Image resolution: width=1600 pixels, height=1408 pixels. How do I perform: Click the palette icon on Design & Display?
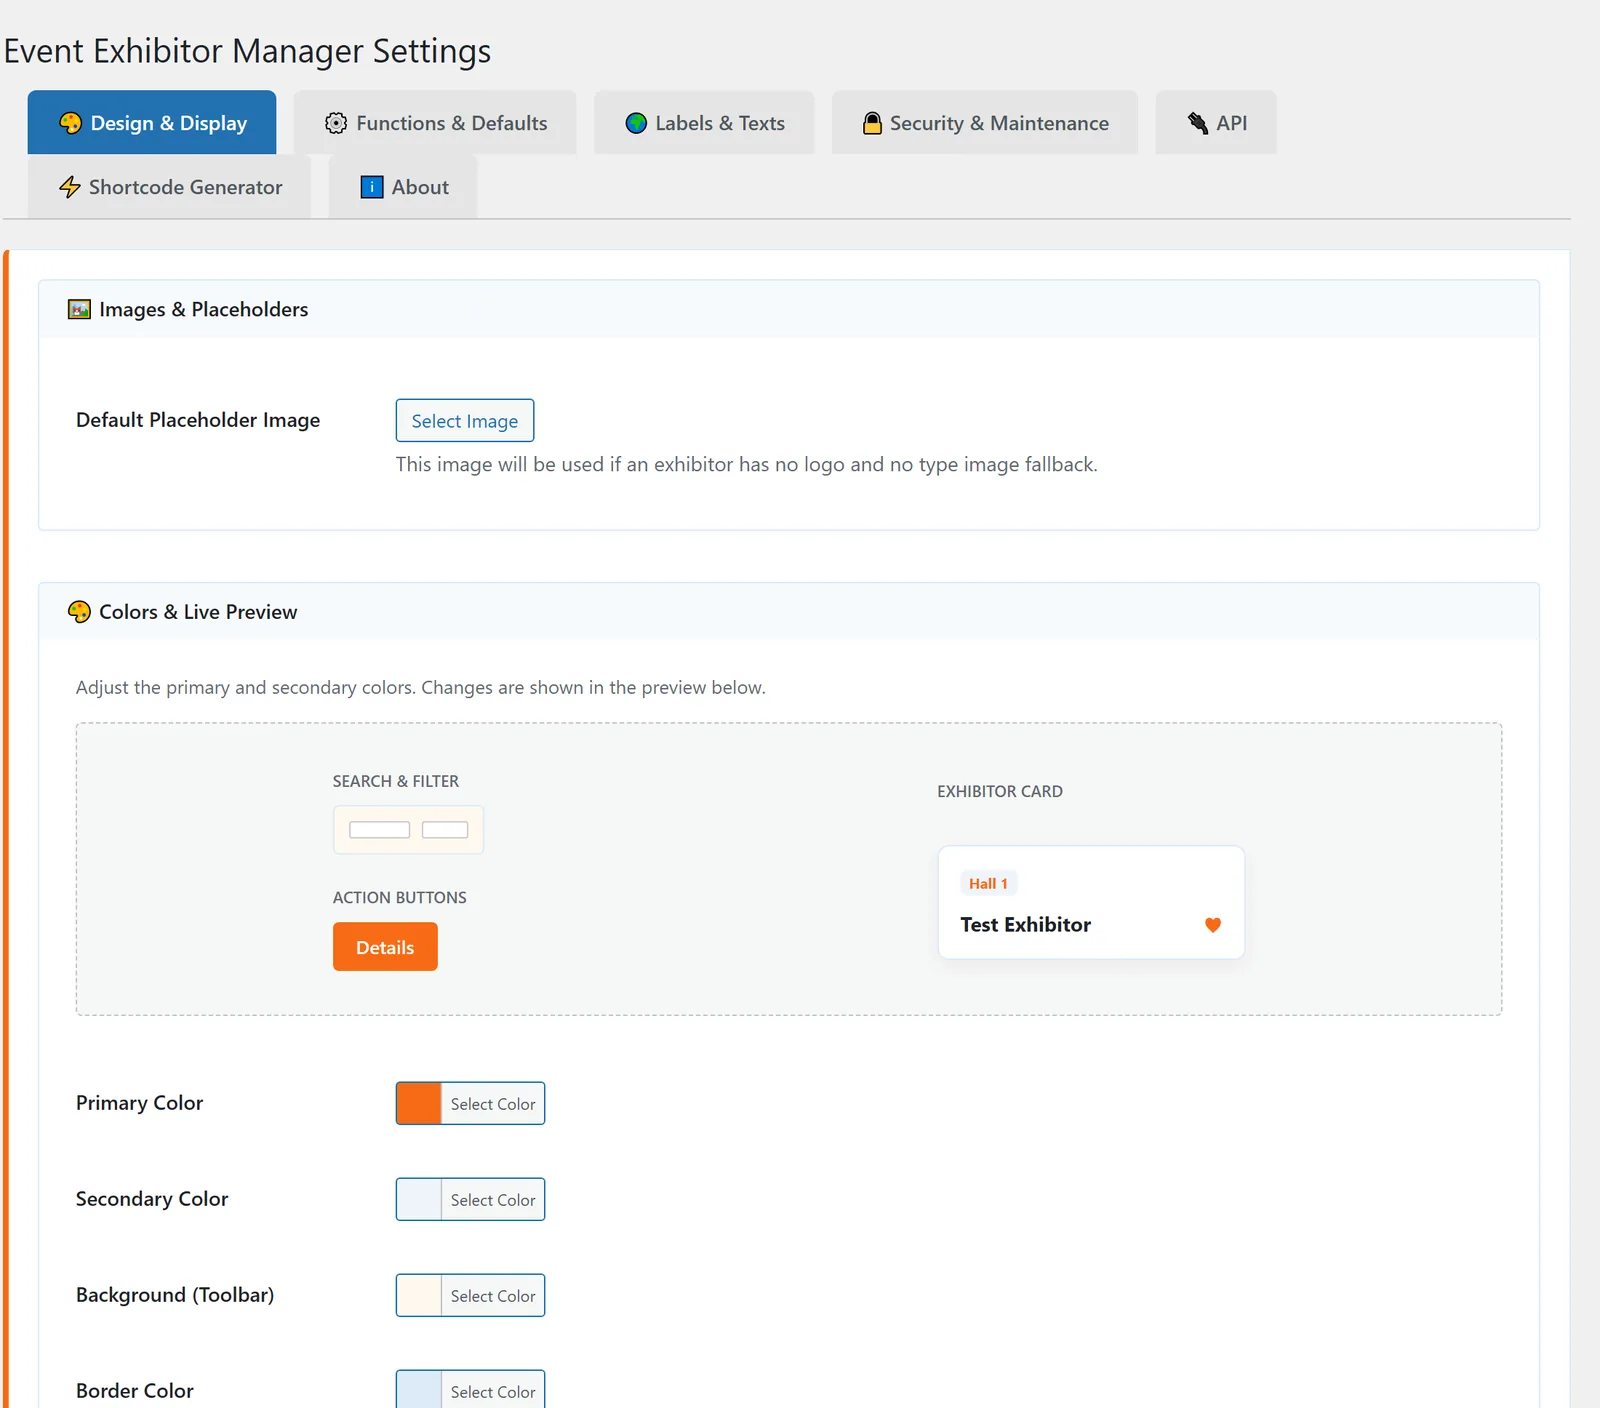pos(70,123)
